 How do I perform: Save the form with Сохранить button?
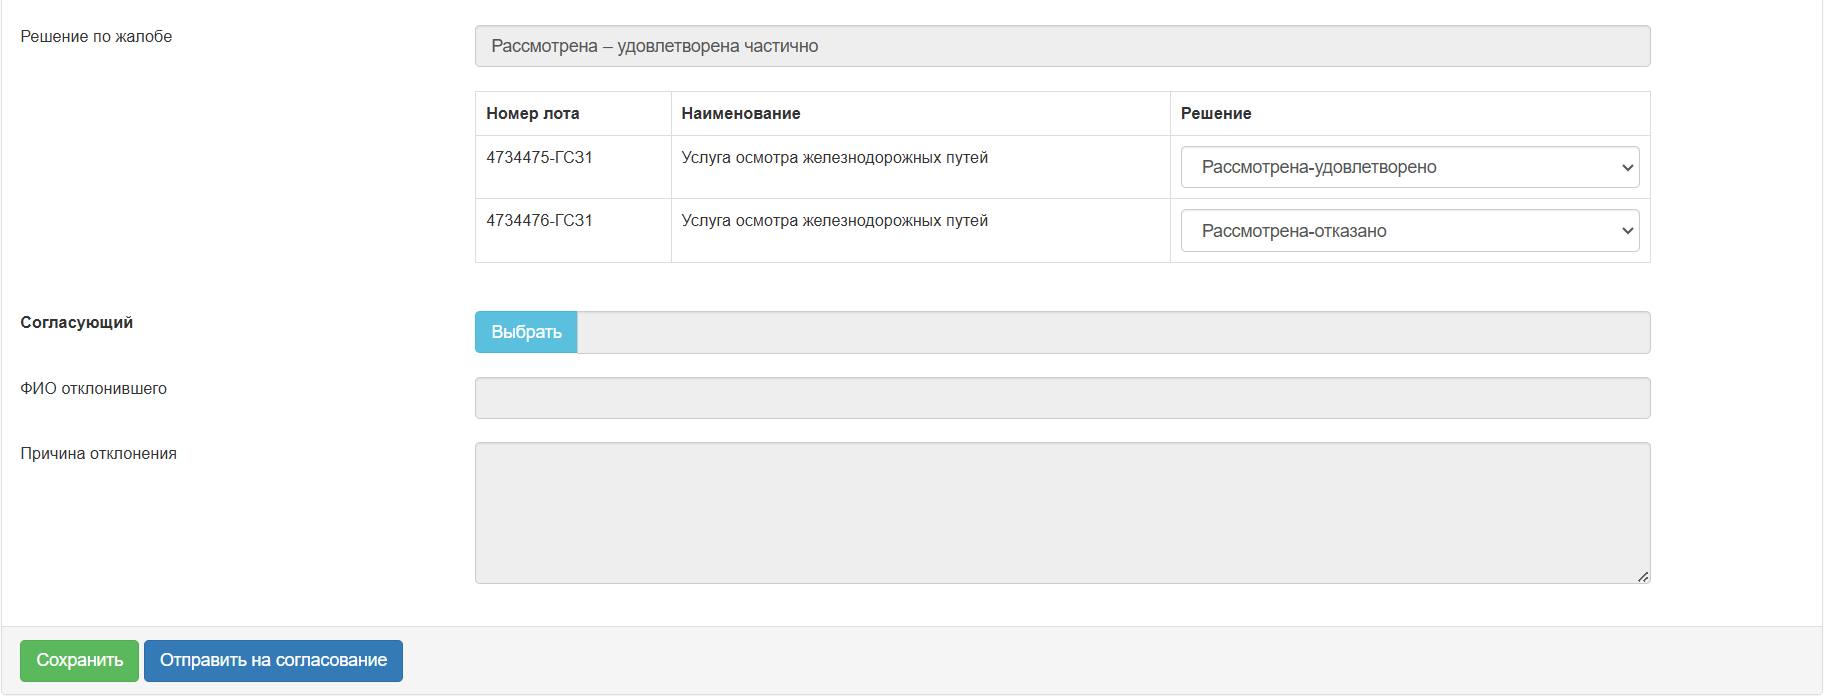[x=80, y=661]
